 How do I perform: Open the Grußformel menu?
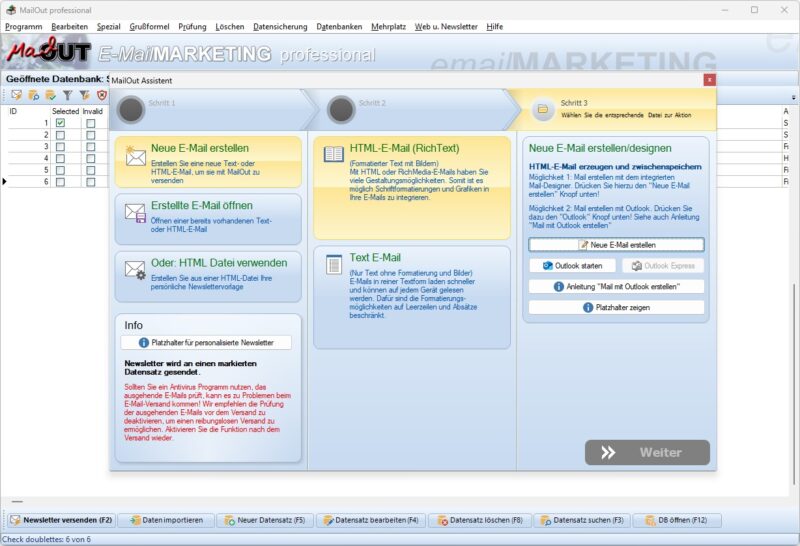click(x=149, y=27)
